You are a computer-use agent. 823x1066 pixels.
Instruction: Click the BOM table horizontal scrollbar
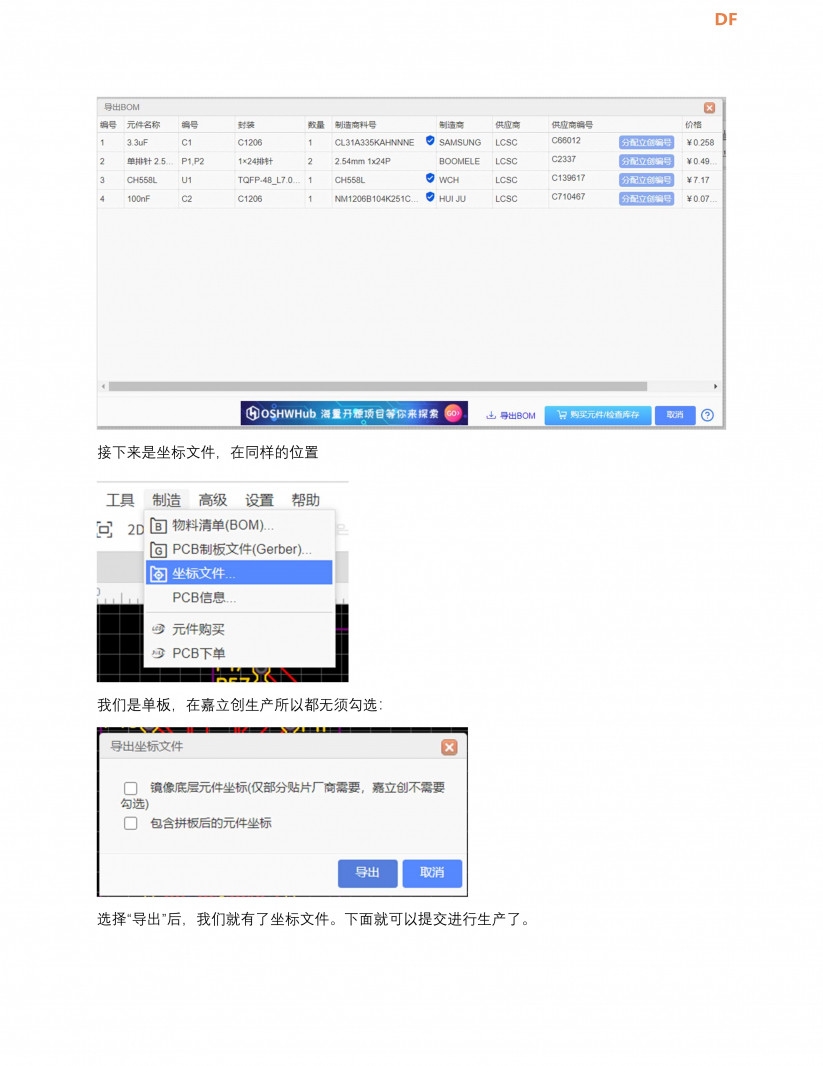pos(378,386)
